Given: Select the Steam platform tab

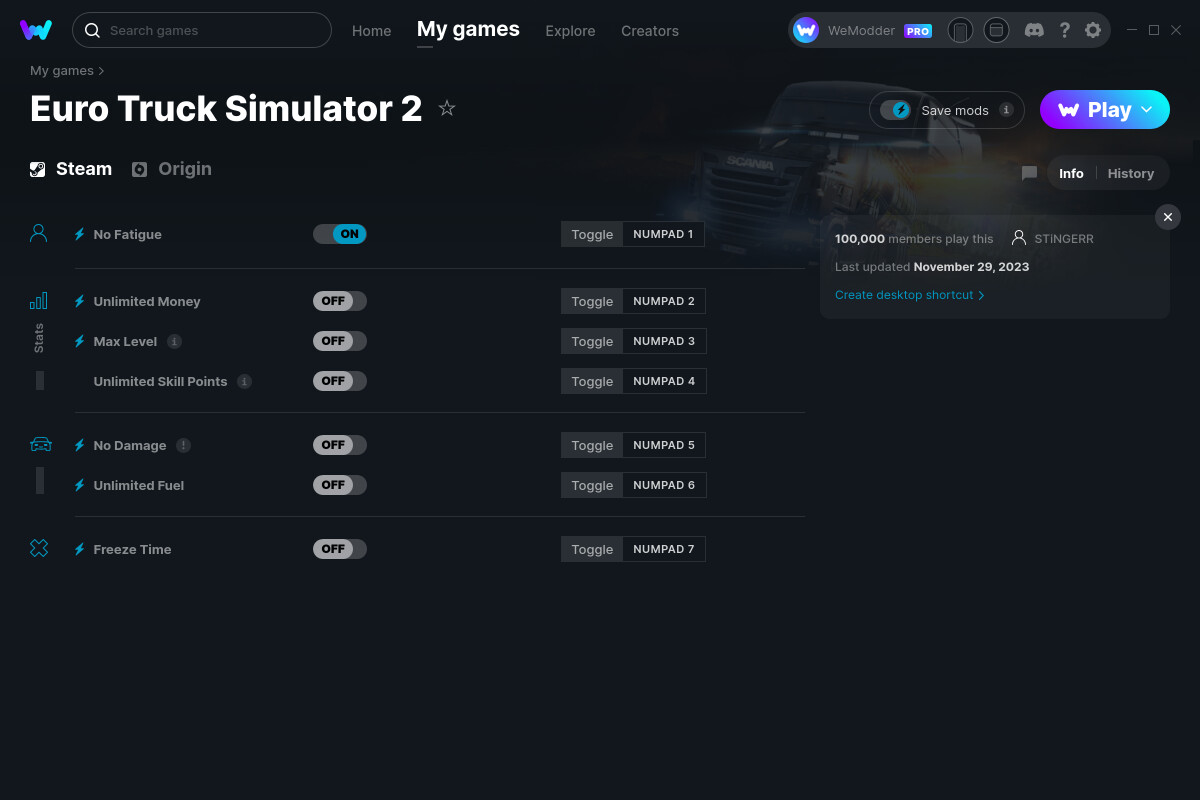Looking at the screenshot, I should pyautogui.click(x=71, y=169).
